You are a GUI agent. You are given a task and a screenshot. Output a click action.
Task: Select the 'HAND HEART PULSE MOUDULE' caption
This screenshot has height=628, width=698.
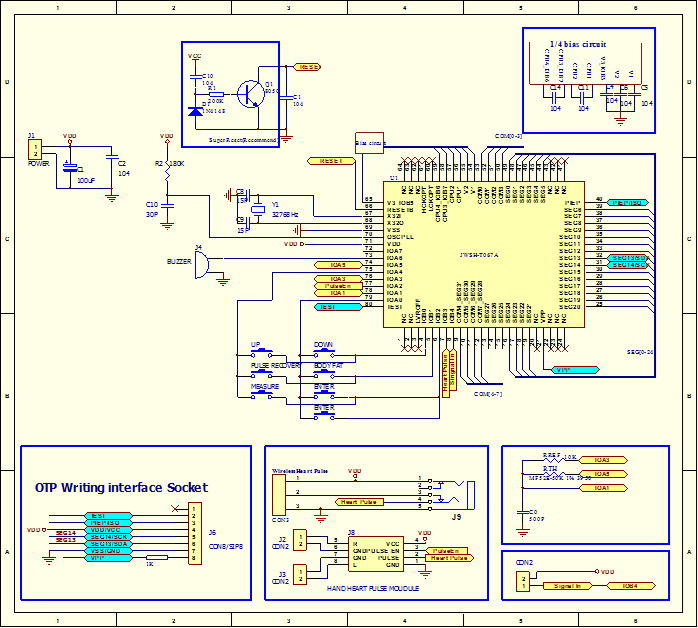coord(373,588)
